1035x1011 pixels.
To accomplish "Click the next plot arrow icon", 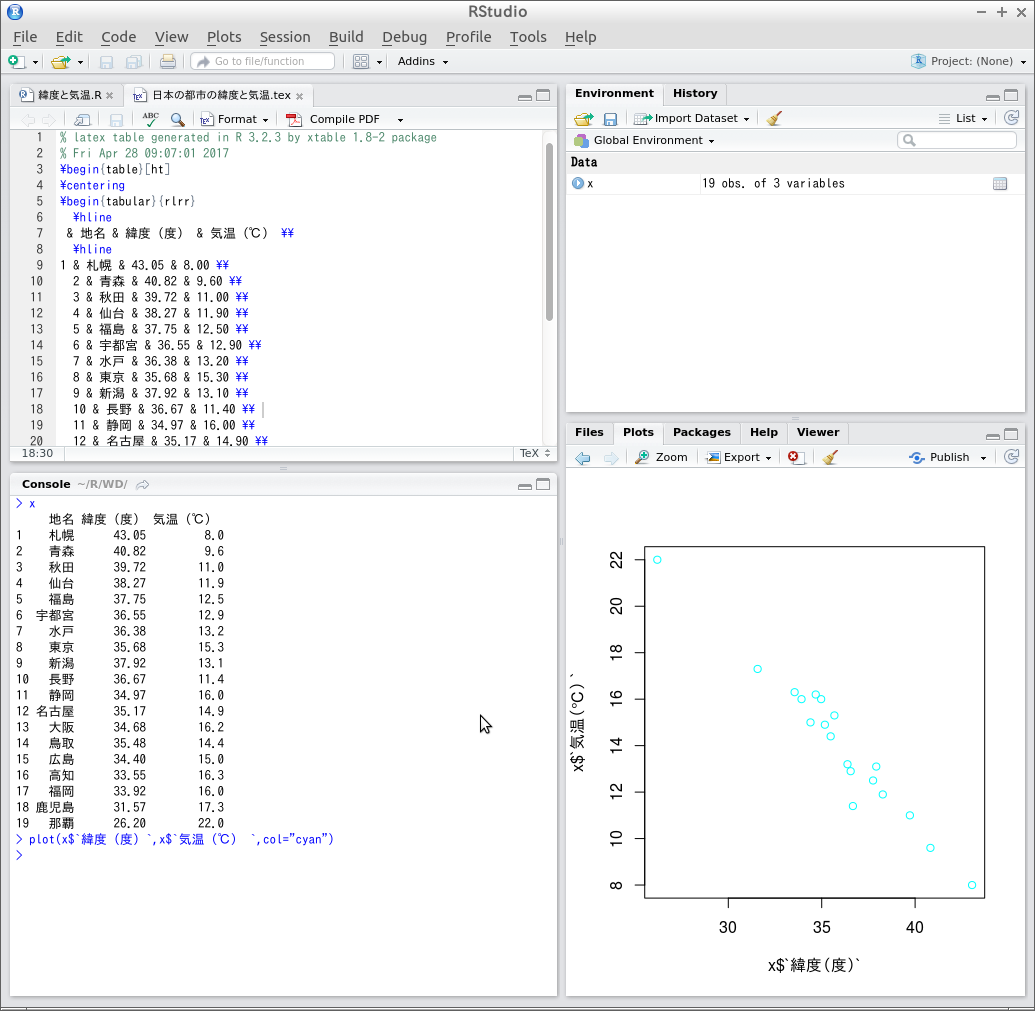I will click(611, 458).
